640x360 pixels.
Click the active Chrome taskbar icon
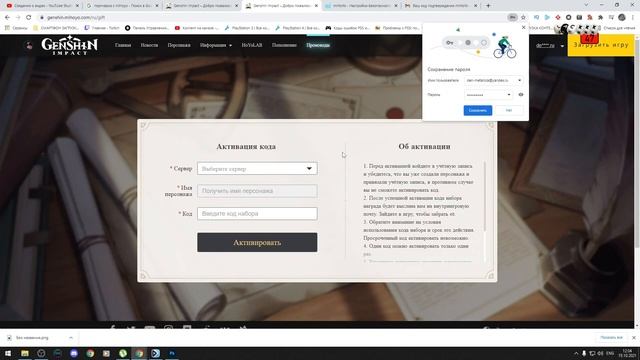click(x=139, y=353)
